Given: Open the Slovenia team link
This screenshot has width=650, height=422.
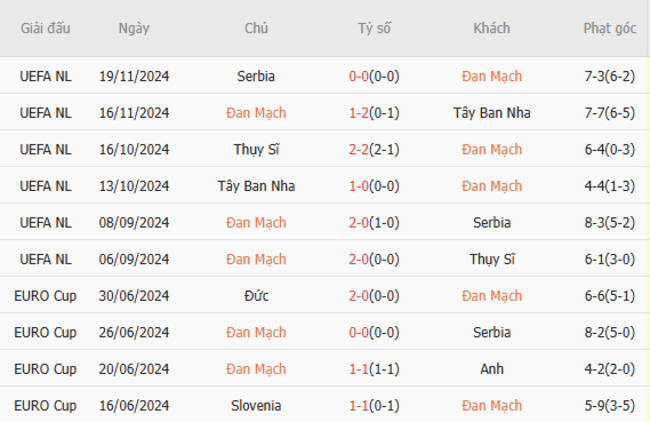Looking at the screenshot, I should (x=256, y=406).
